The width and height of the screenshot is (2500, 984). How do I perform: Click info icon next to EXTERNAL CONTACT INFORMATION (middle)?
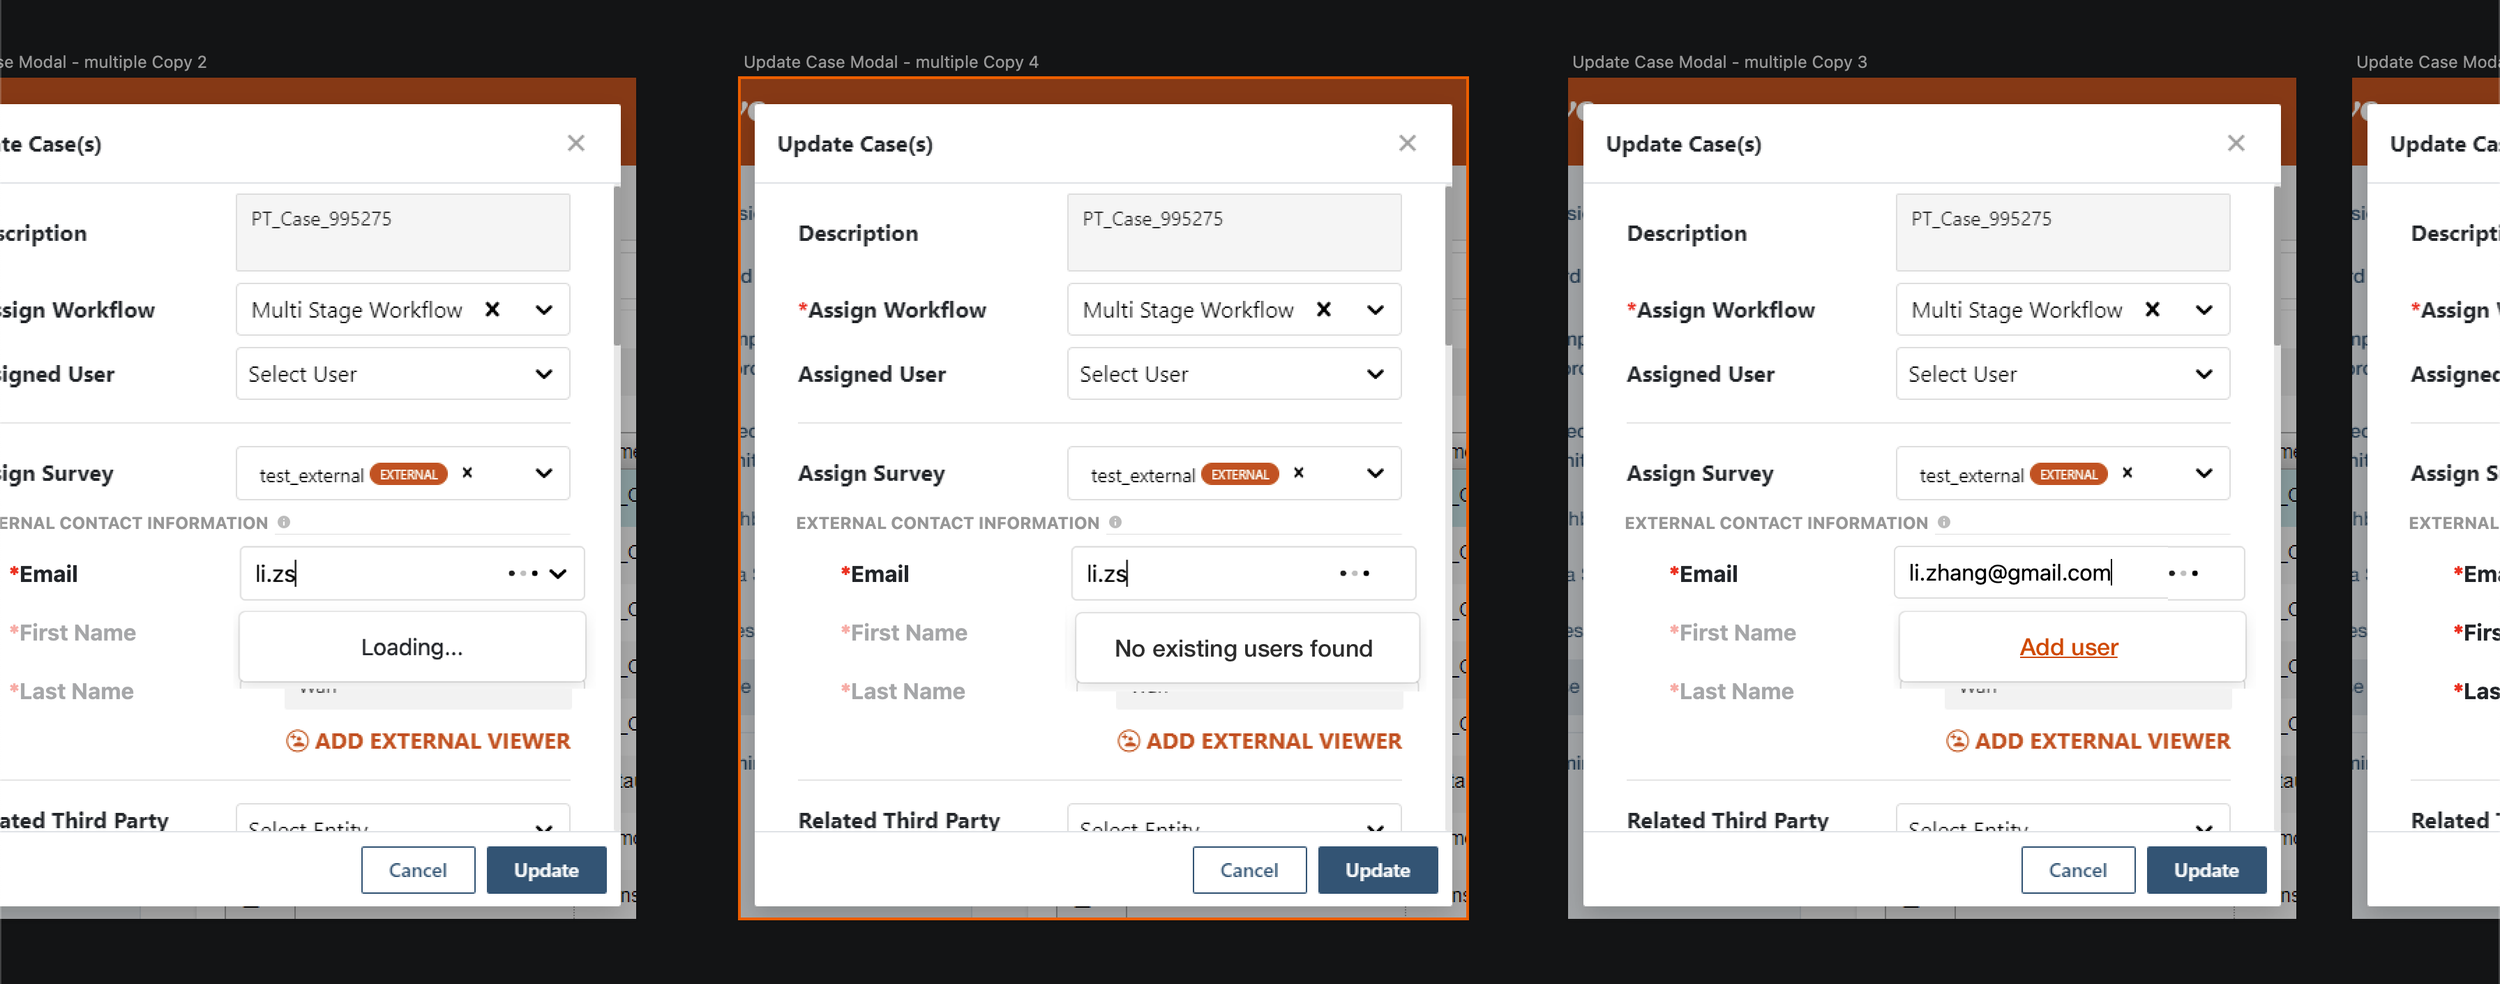click(x=1116, y=522)
